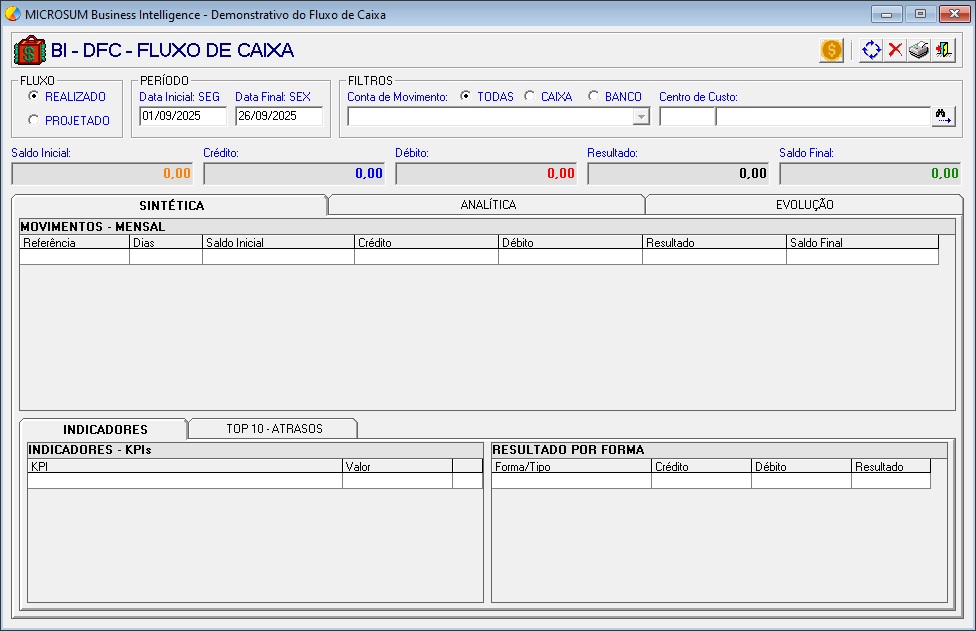This screenshot has width=976, height=631.
Task: Click the KPI column header
Action: (185, 466)
